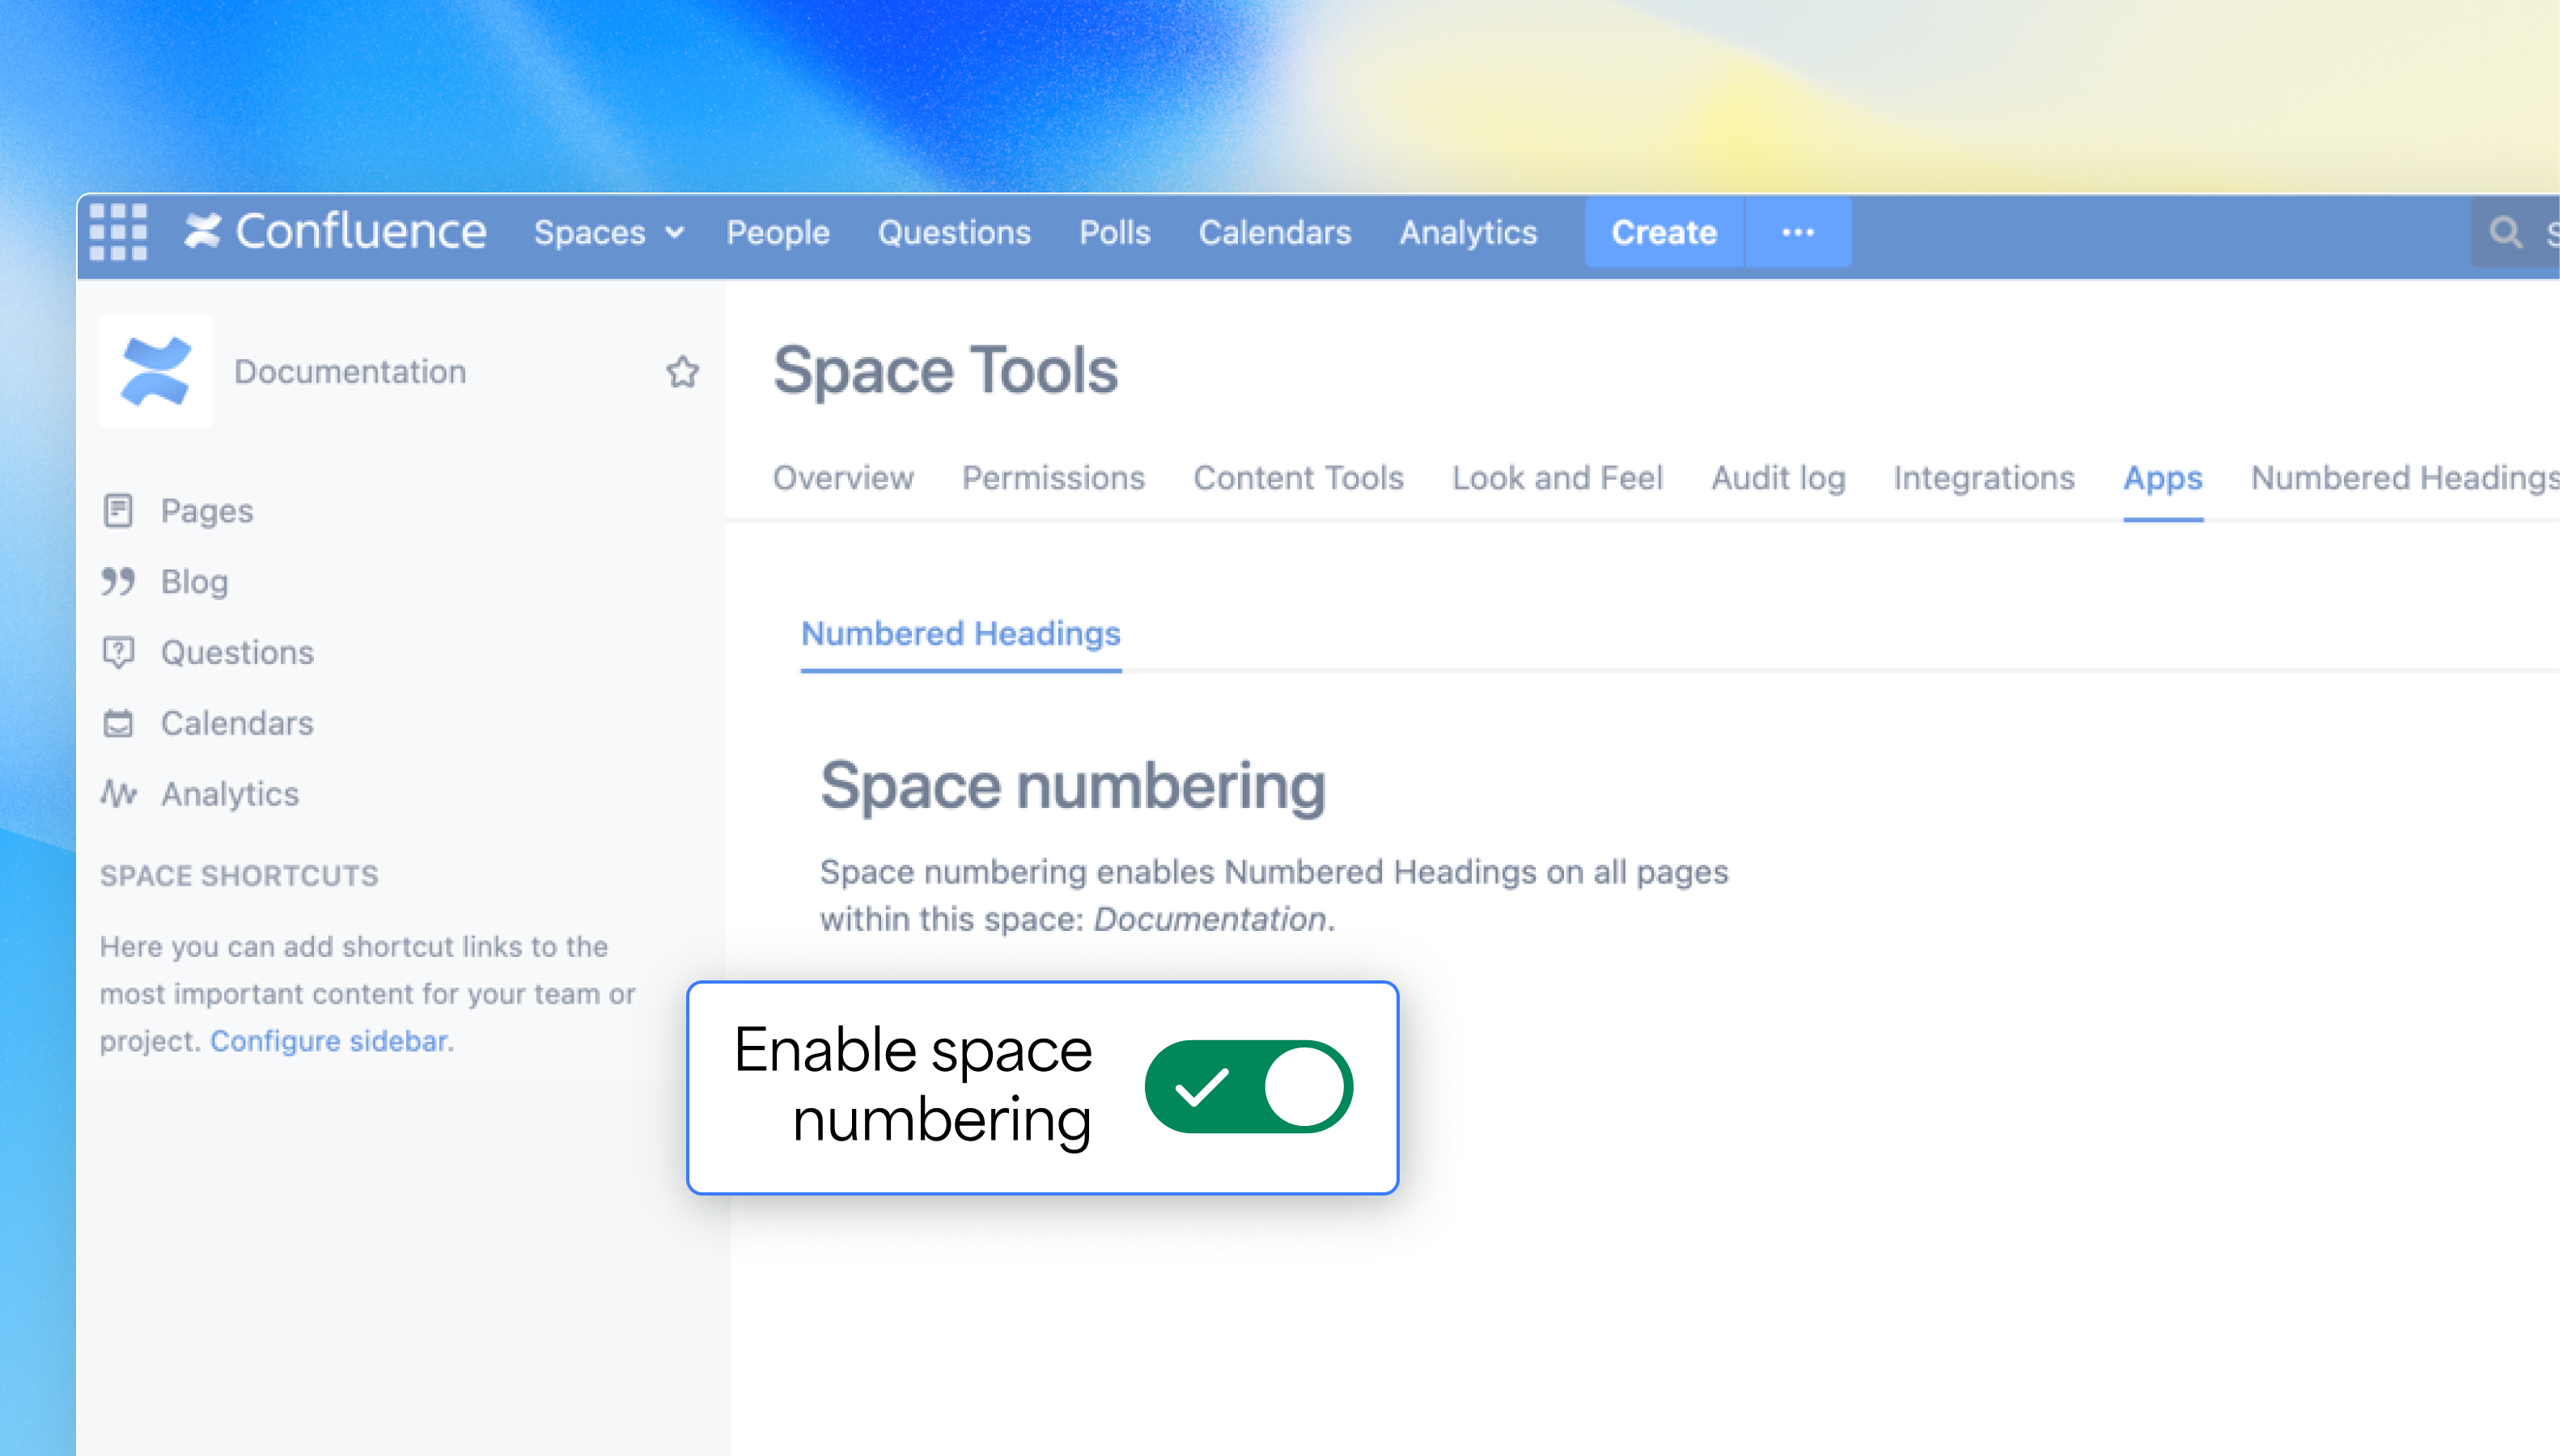Open the Configure sidebar link
The height and width of the screenshot is (1456, 2560).
(x=329, y=1041)
